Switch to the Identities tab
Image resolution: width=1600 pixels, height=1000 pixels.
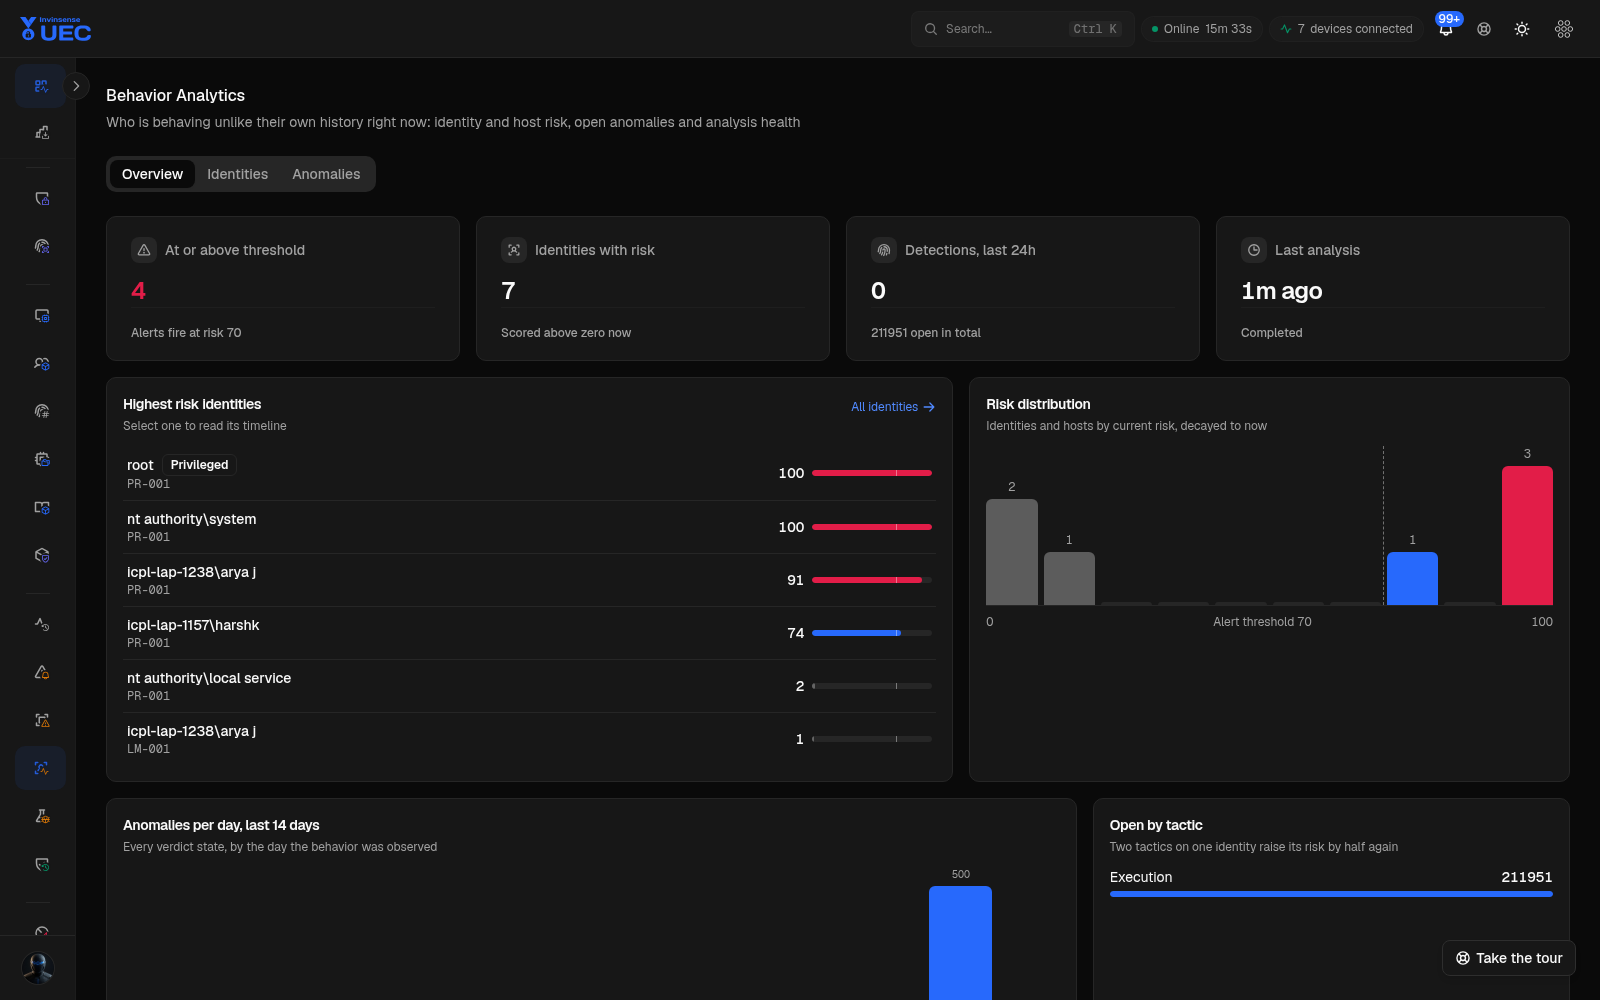237,174
